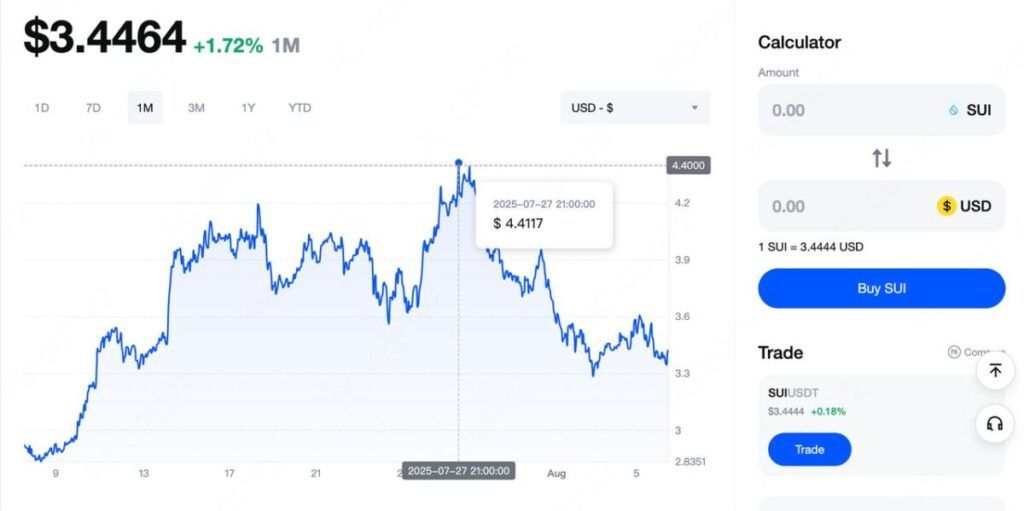The width and height of the screenshot is (1024, 511).
Task: Expand currency dropdown arrow
Action: pyautogui.click(x=695, y=108)
